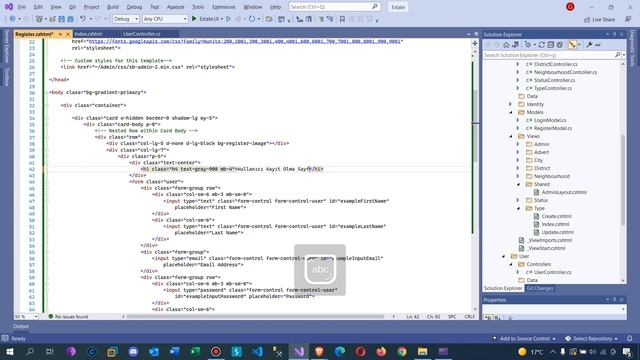Open the Extensions menu
640x360 pixels.
pos(224,7)
